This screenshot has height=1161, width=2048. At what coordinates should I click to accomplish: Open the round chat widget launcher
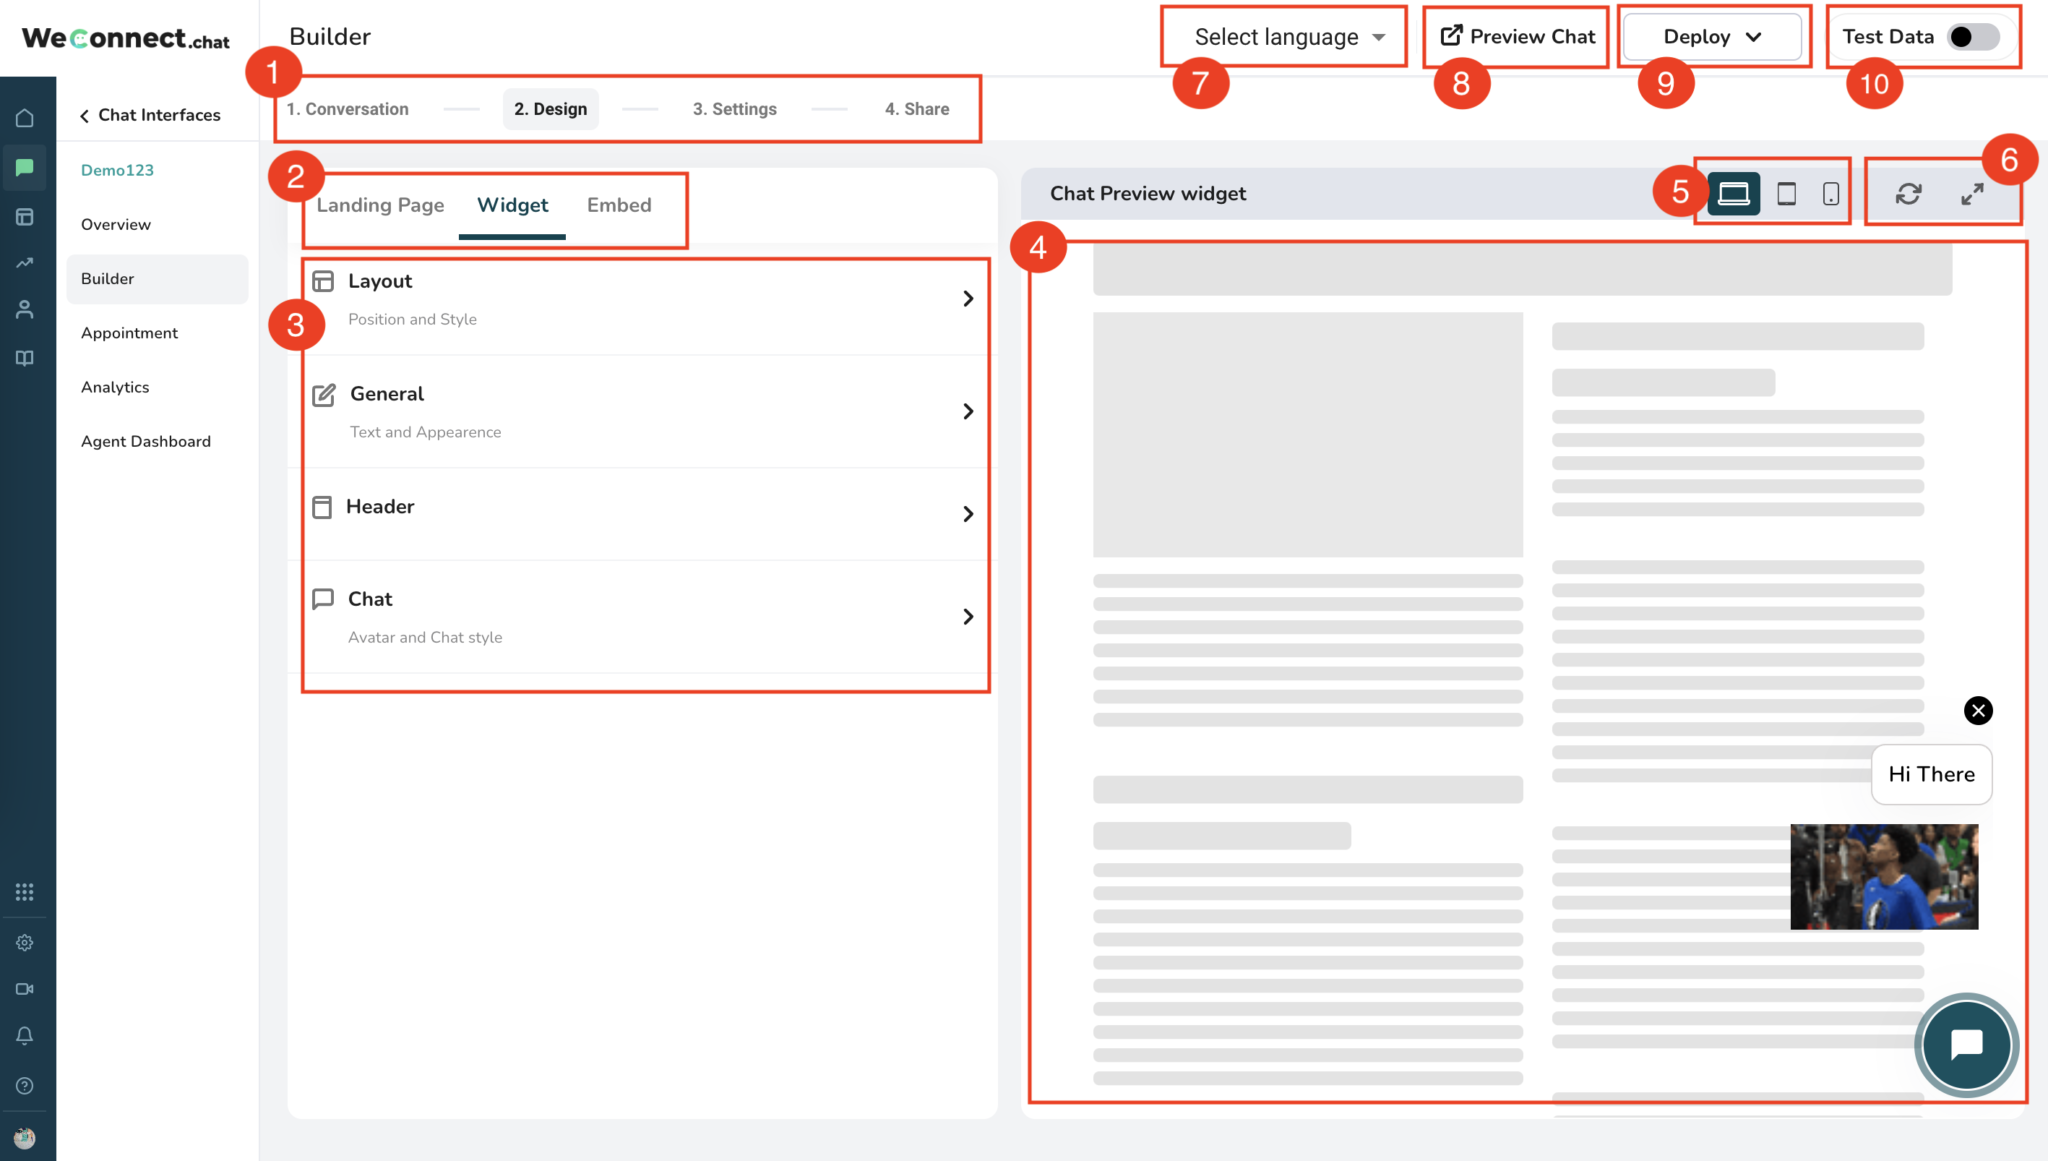pos(1966,1045)
